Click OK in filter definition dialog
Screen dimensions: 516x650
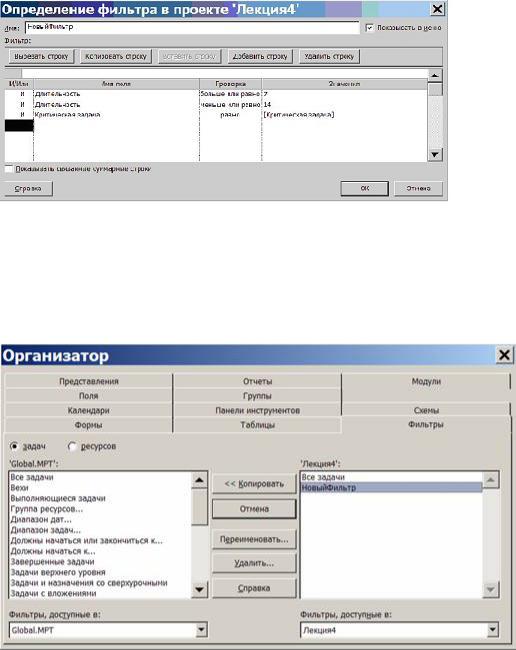pos(364,188)
